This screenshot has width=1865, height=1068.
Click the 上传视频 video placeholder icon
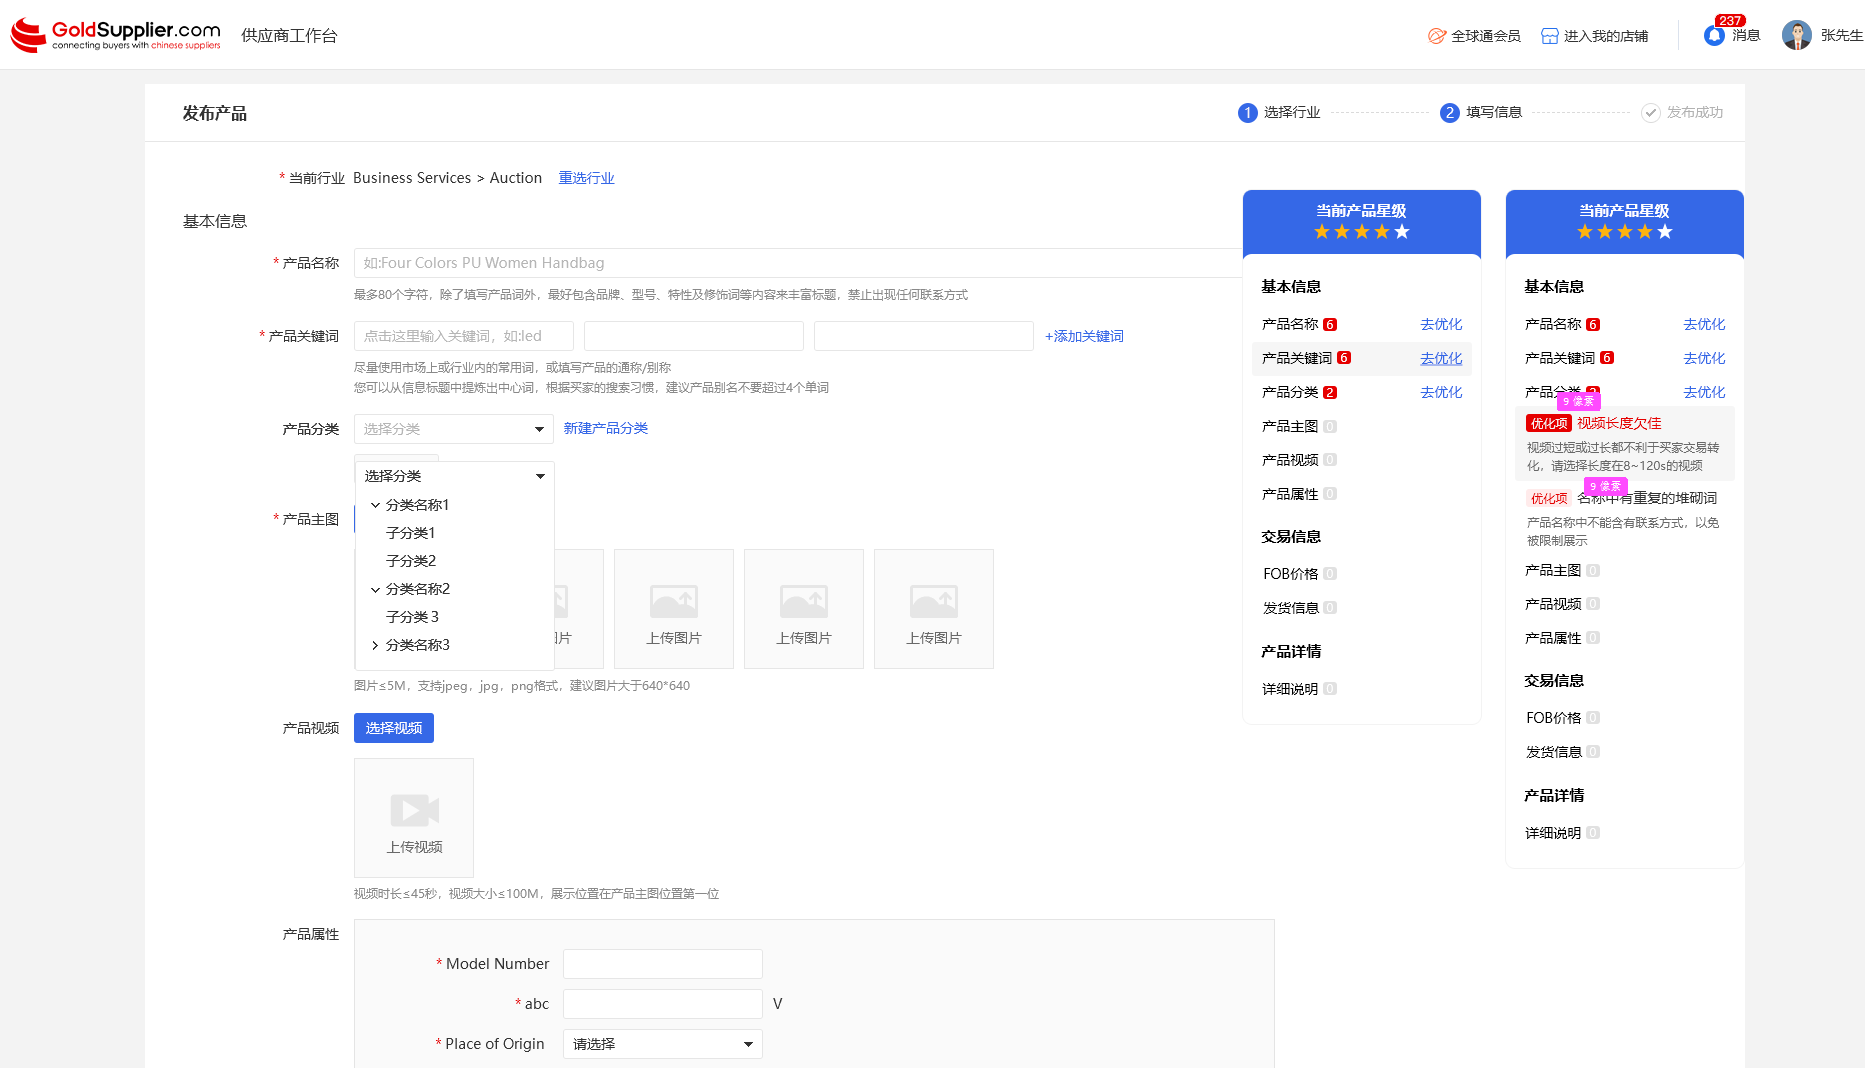414,810
